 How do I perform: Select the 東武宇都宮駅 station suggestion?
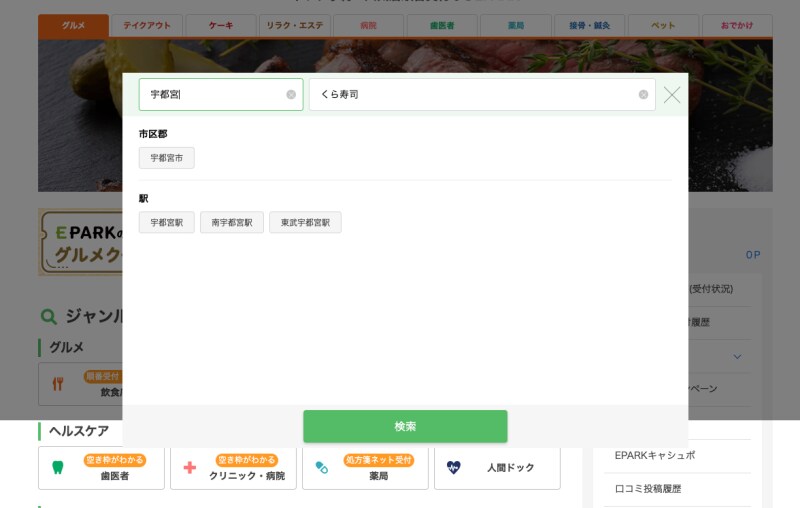point(305,222)
